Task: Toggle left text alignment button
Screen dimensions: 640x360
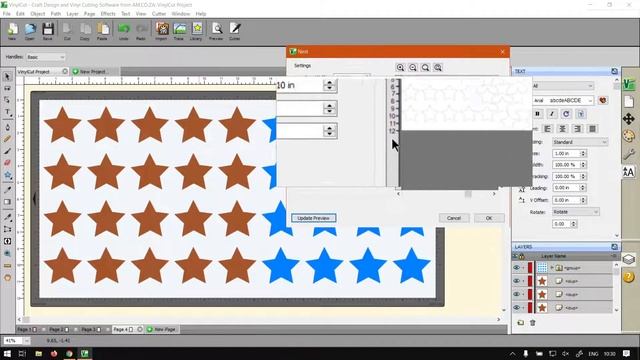Action: (548, 129)
